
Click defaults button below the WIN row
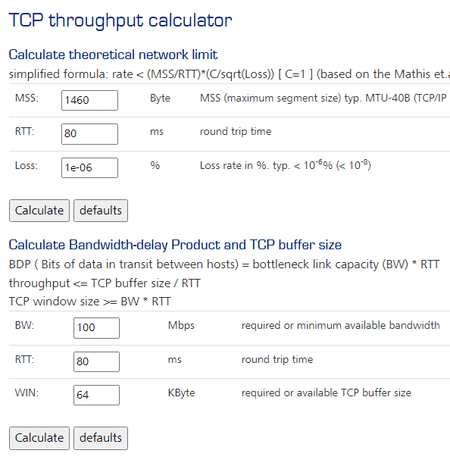(x=100, y=438)
